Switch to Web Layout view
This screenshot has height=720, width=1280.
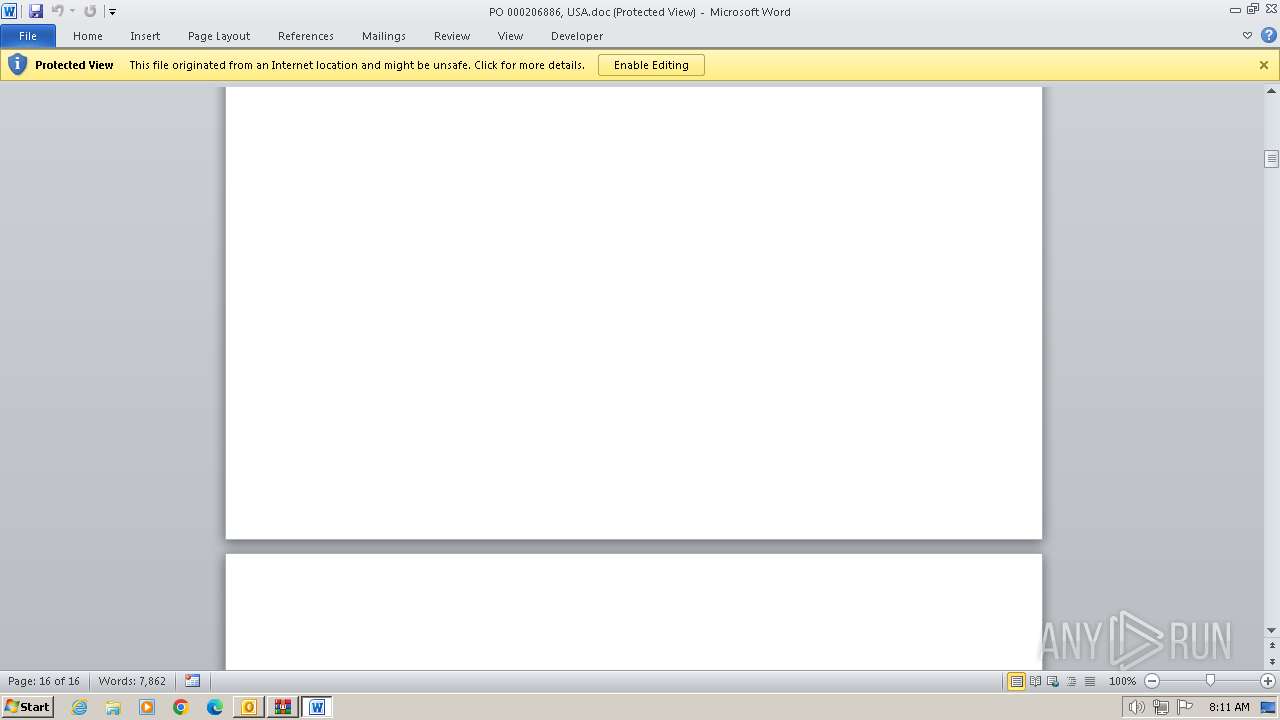click(x=1053, y=681)
